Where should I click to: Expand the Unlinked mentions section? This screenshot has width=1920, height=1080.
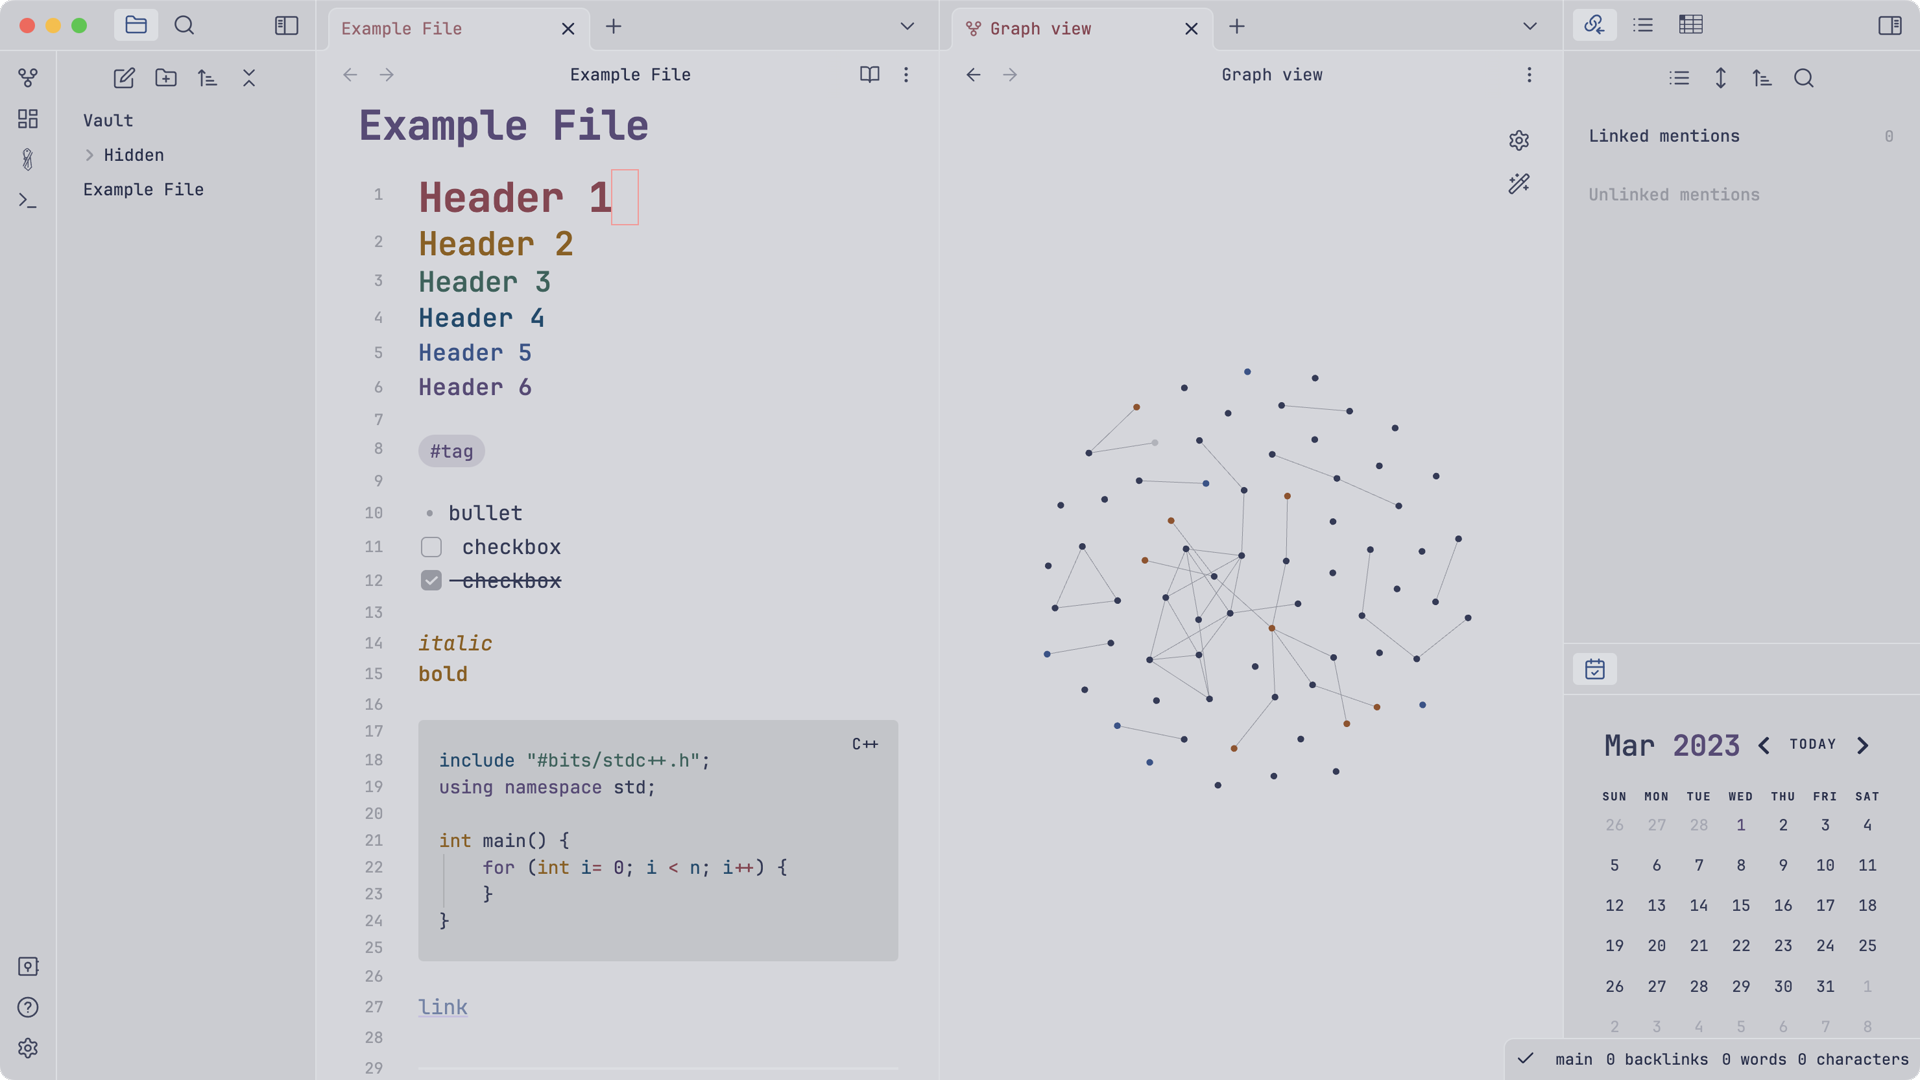[x=1674, y=195]
